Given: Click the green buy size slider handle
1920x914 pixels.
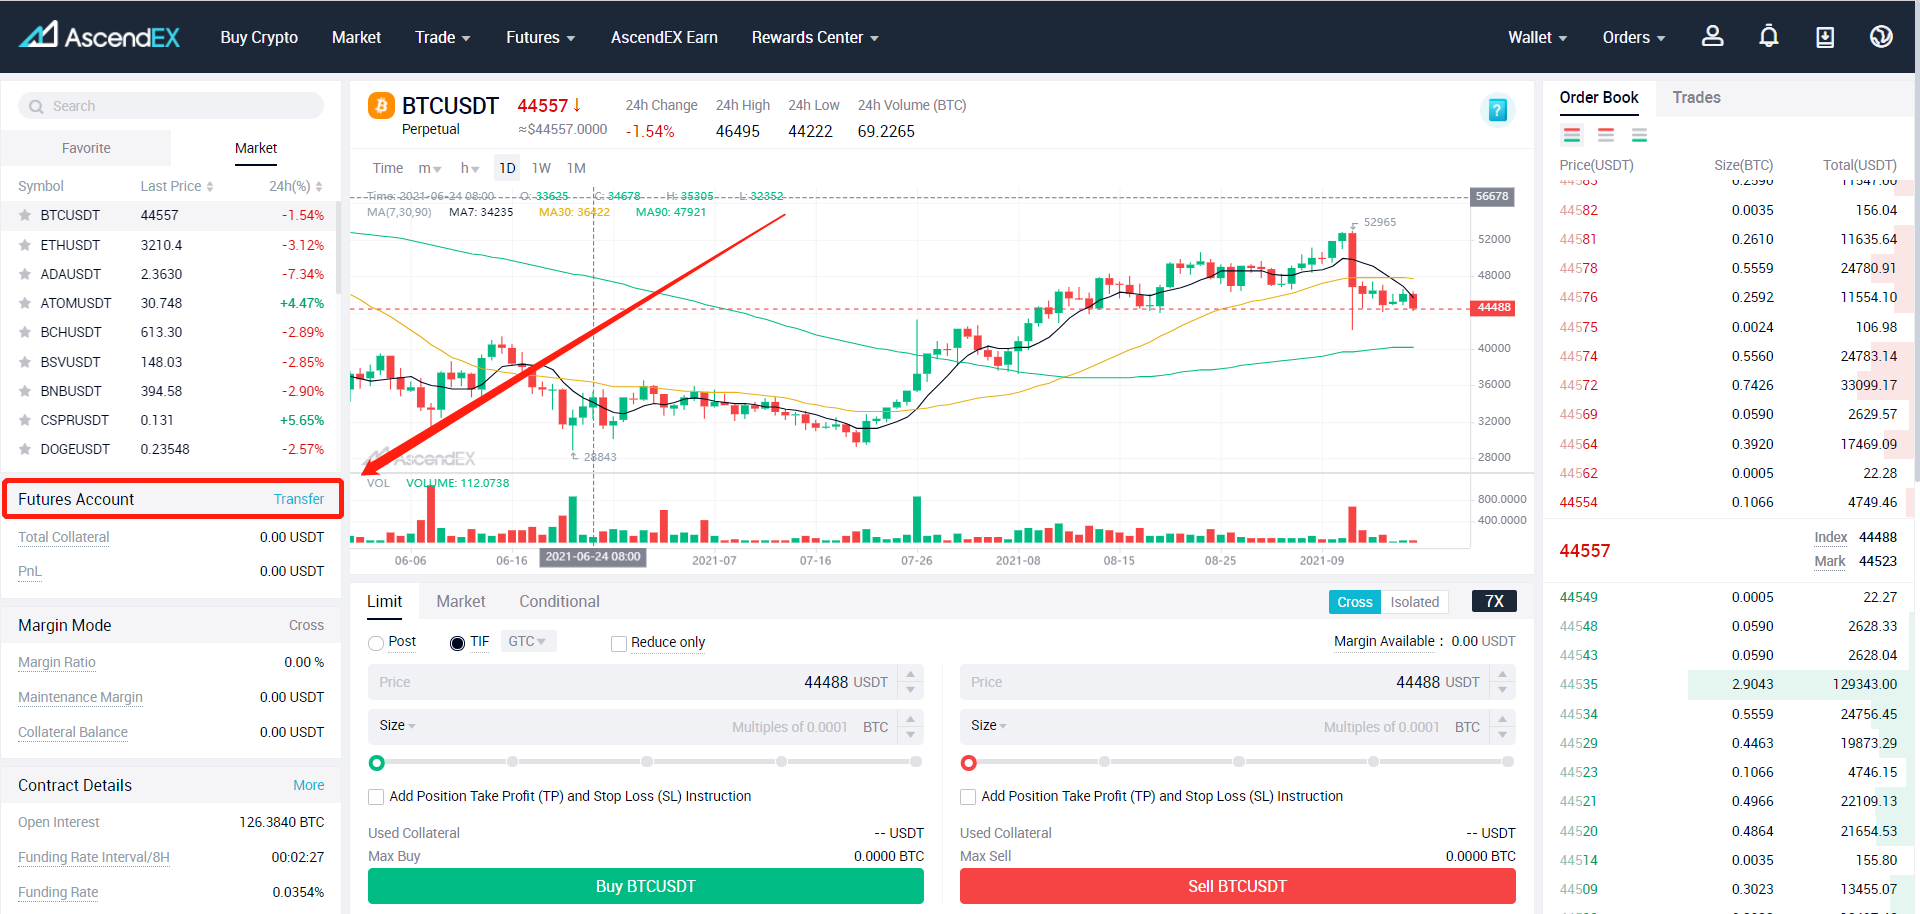Looking at the screenshot, I should 377,763.
